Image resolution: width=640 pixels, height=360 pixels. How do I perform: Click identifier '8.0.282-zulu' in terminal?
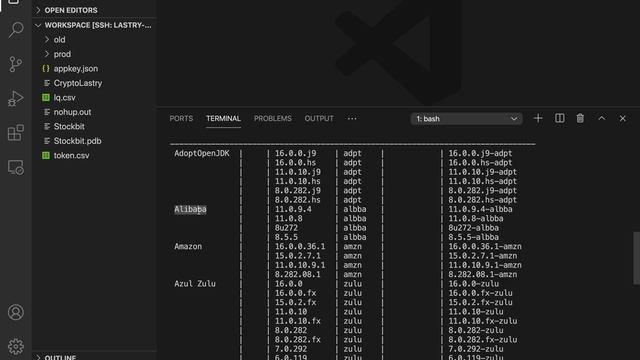pos(476,330)
